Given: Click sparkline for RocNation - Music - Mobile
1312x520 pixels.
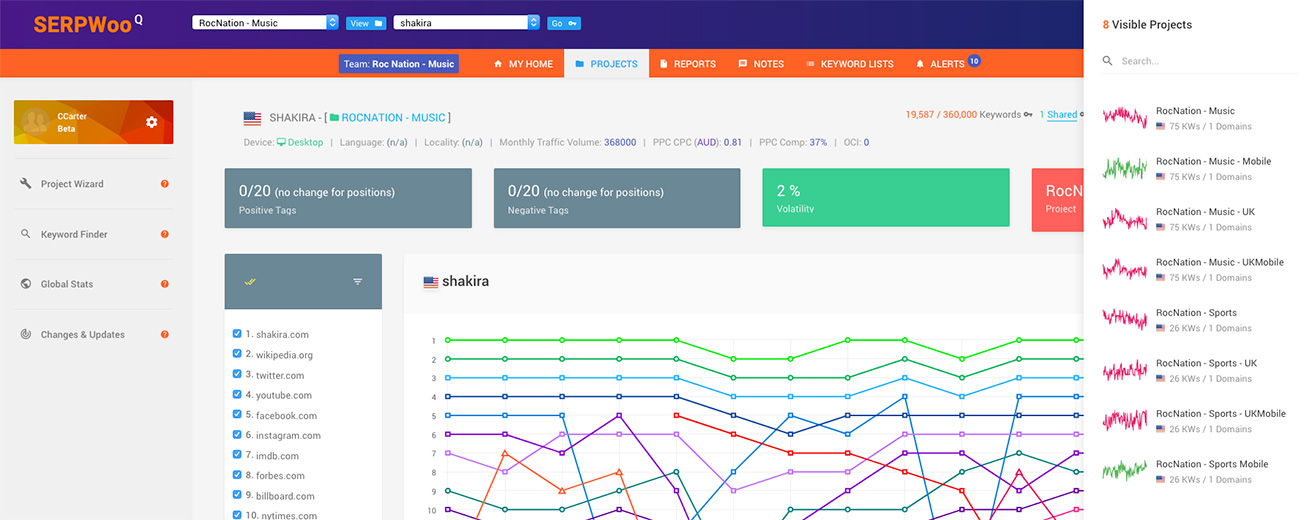Looking at the screenshot, I should (1125, 168).
